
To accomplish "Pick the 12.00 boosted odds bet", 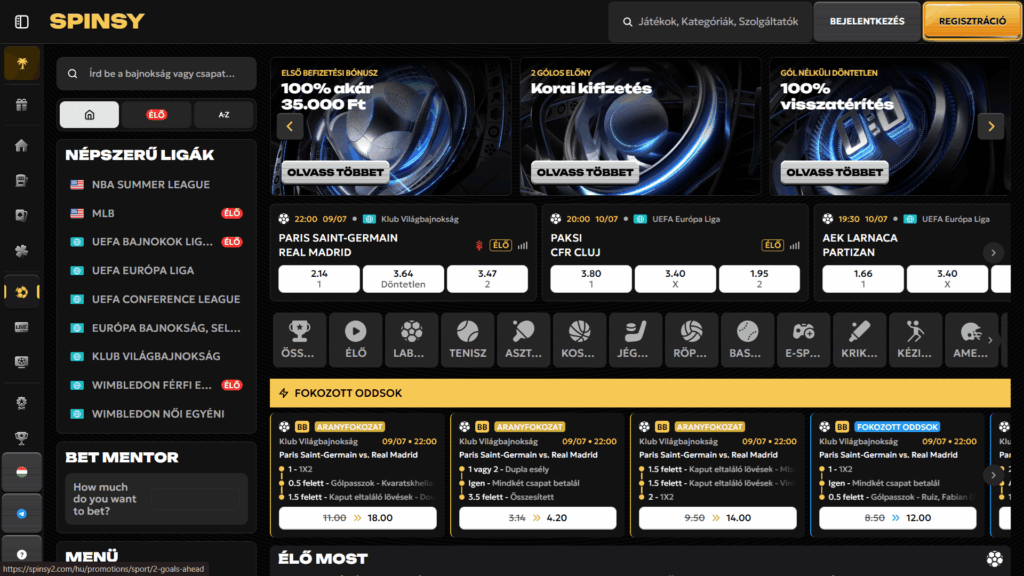I will 898,518.
